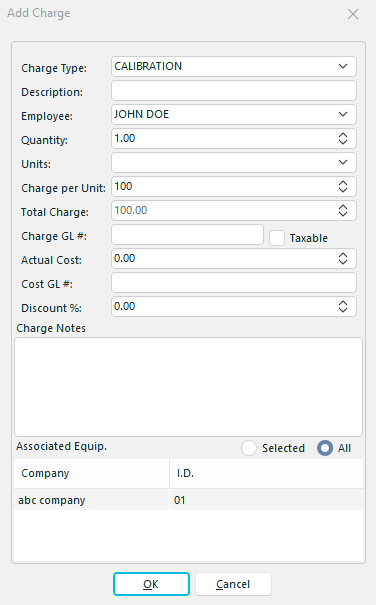This screenshot has height=605, width=376.
Task: Click the Cancel button
Action: [x=233, y=584]
